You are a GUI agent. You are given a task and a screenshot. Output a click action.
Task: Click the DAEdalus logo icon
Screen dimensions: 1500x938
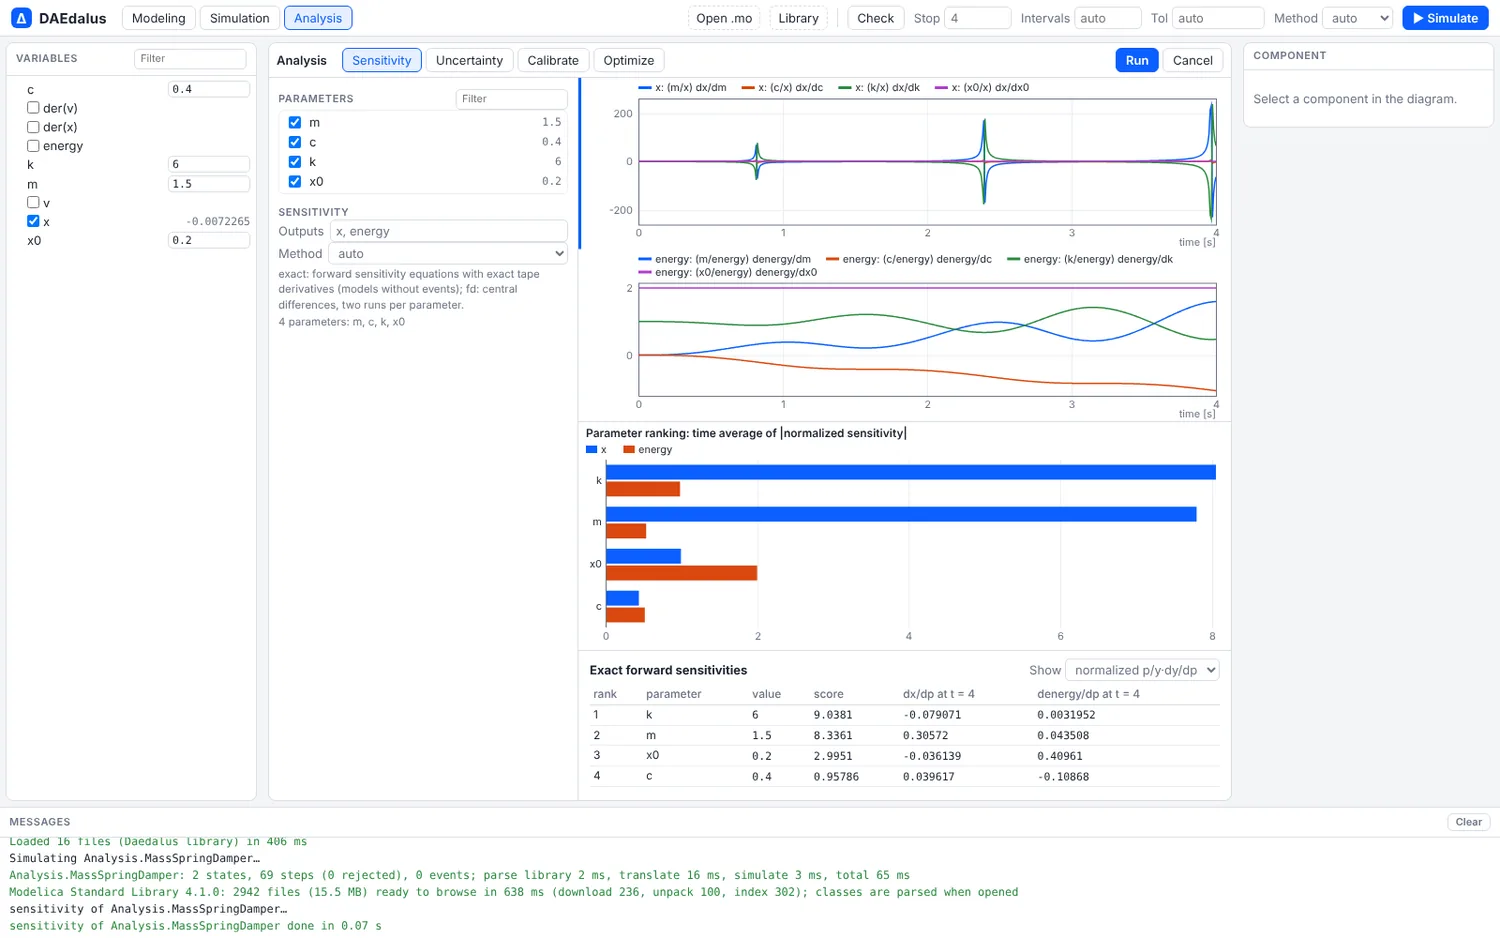pos(21,18)
